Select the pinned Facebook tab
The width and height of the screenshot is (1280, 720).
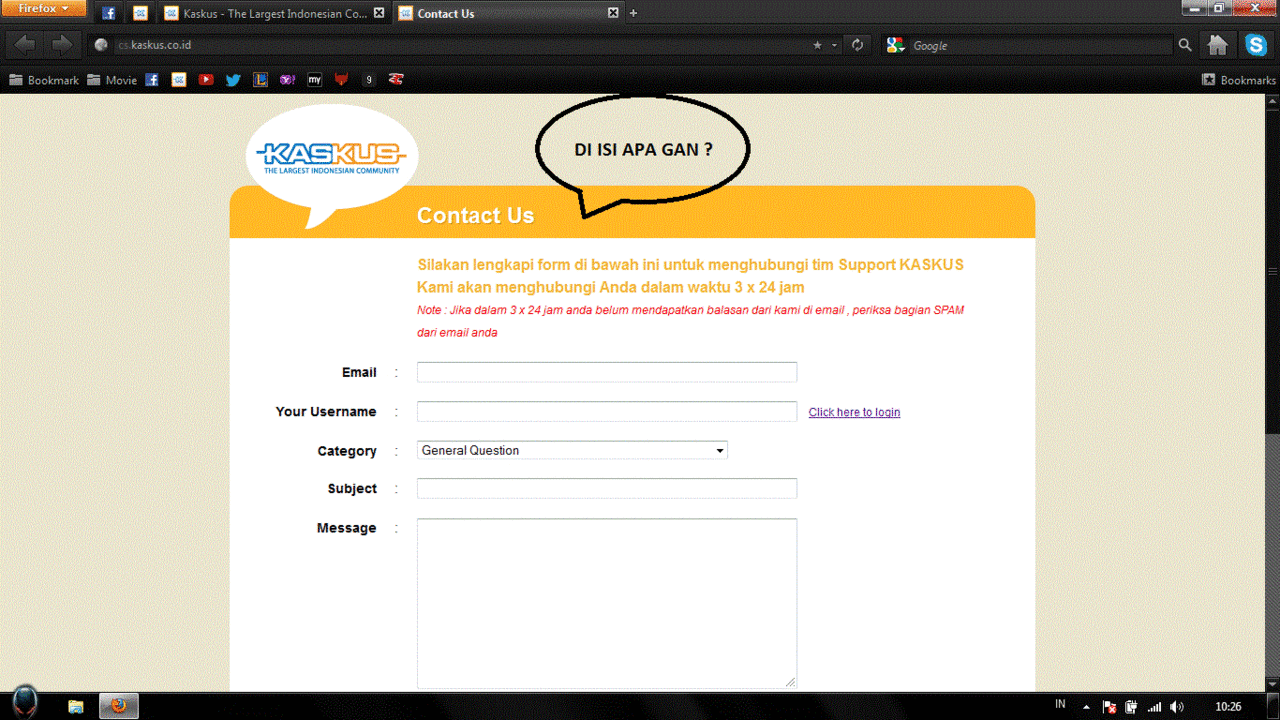[109, 14]
